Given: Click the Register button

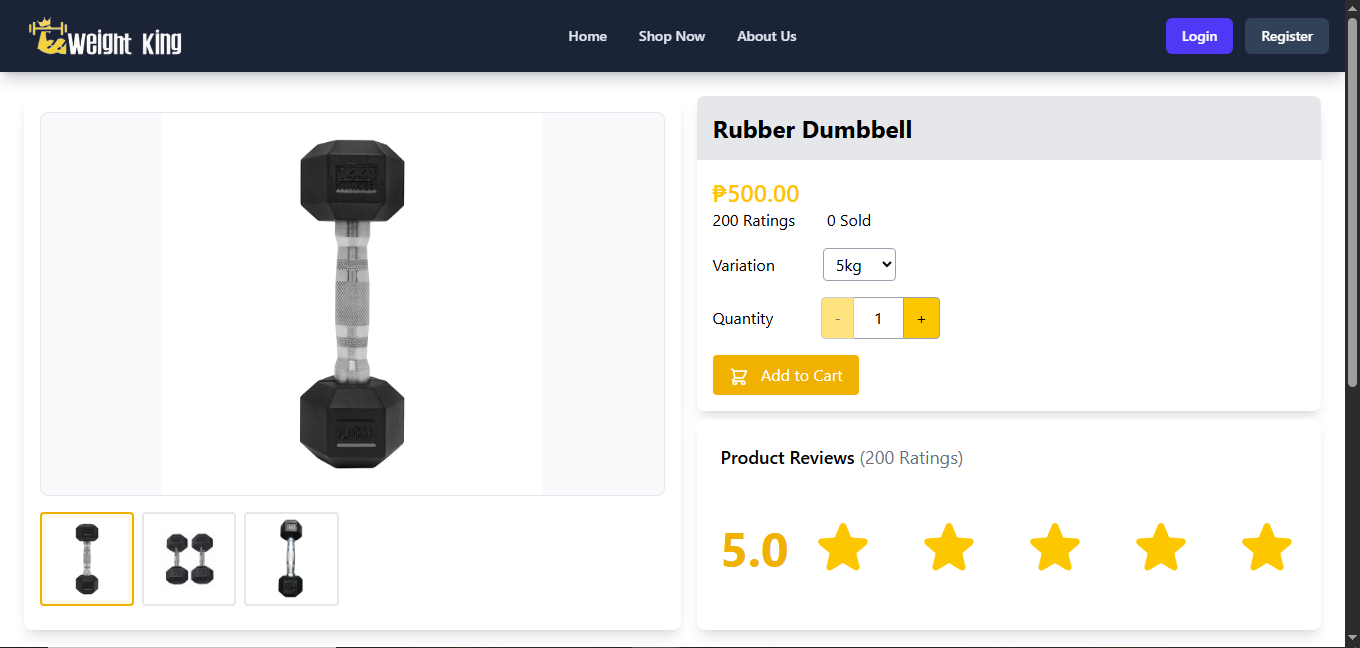Looking at the screenshot, I should [1287, 36].
